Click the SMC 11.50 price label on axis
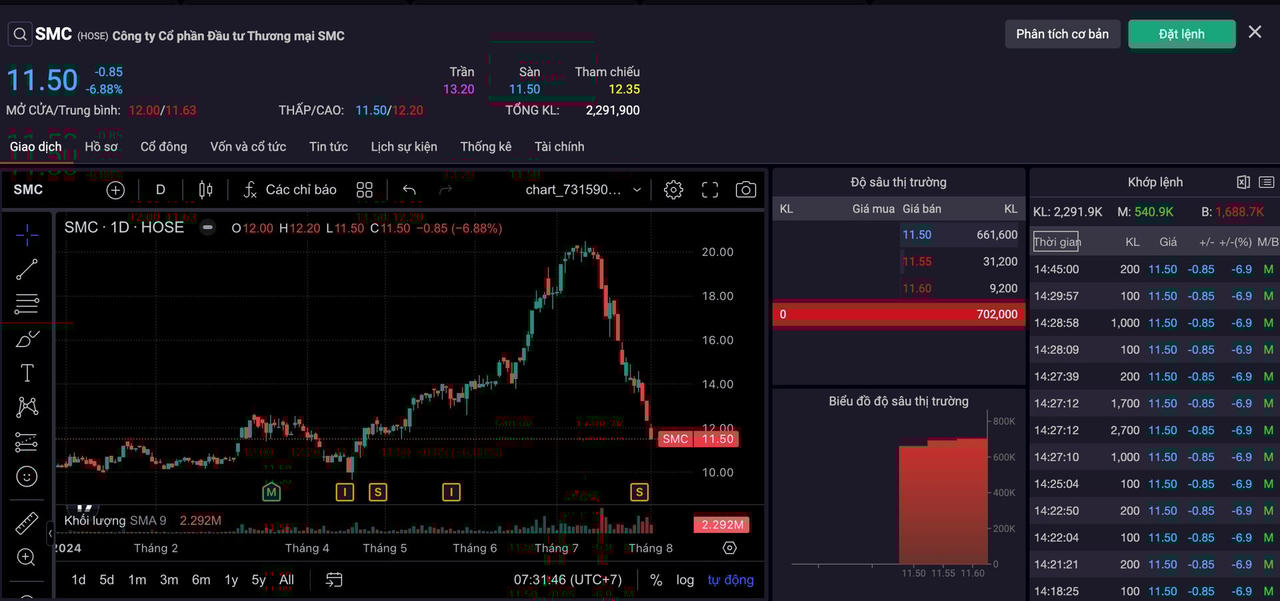This screenshot has width=1280, height=601. (x=698, y=439)
